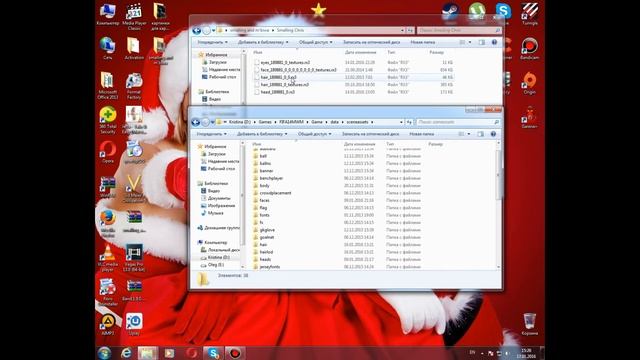The width and height of the screenshot is (640, 360).
Task: Click Записать на оптический диск in the sceneassets window
Action: point(370,134)
